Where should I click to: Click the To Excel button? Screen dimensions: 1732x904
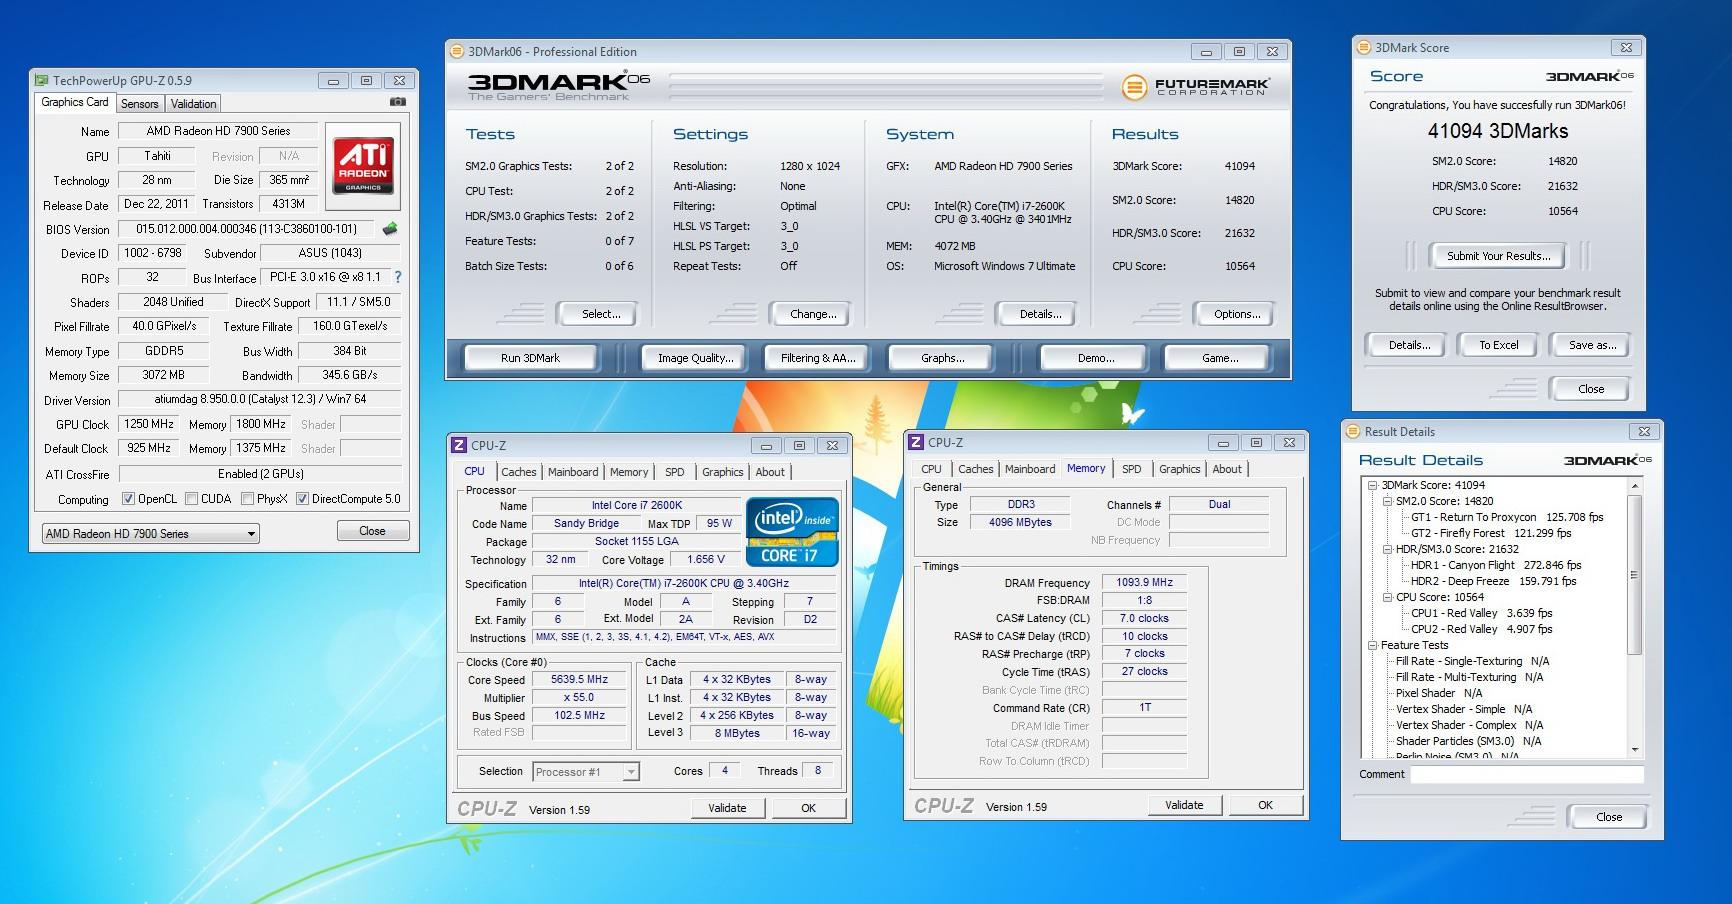pos(1498,345)
